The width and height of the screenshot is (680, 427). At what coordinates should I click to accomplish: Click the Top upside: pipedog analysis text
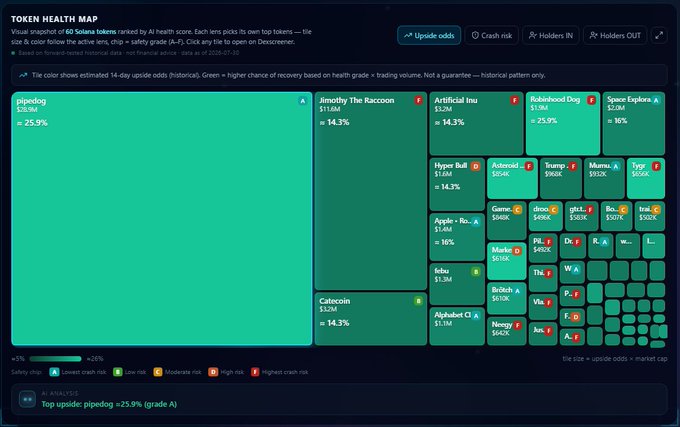[x=109, y=404]
